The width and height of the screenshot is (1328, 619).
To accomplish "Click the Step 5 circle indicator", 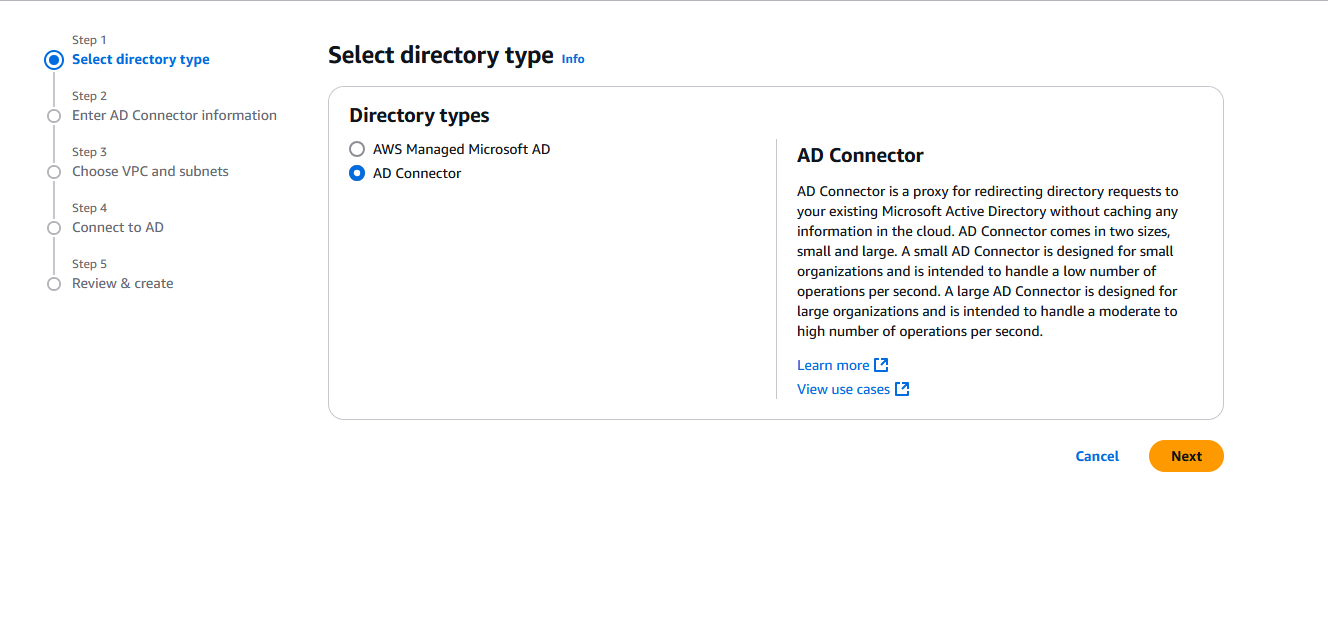I will [x=54, y=284].
